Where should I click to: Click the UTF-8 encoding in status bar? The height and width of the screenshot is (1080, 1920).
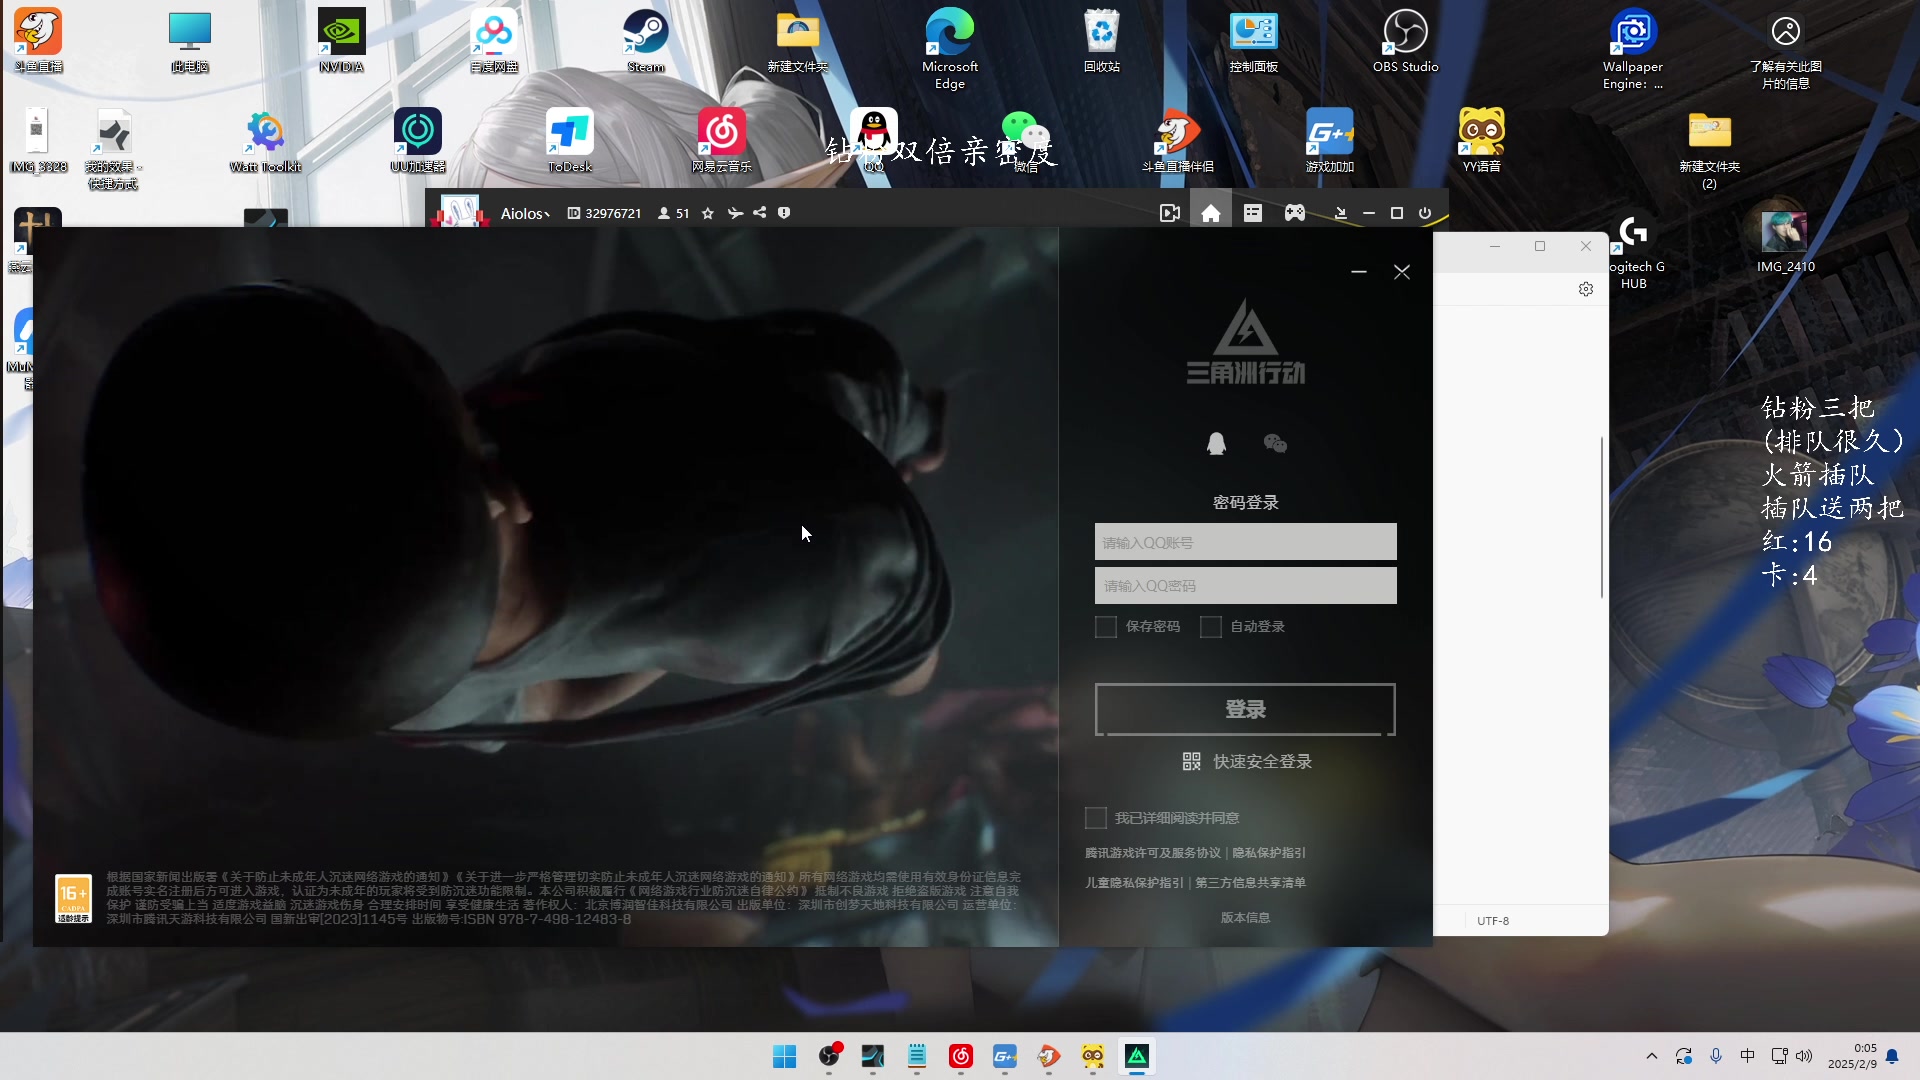[x=1493, y=921]
